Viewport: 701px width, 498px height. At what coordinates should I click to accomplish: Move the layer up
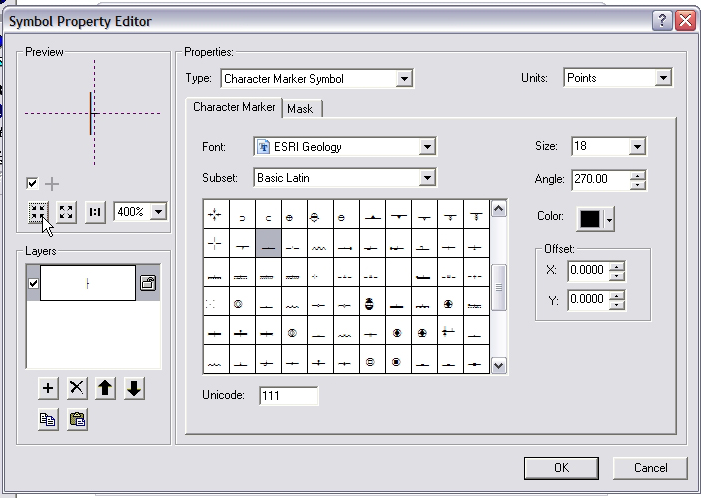coord(105,389)
